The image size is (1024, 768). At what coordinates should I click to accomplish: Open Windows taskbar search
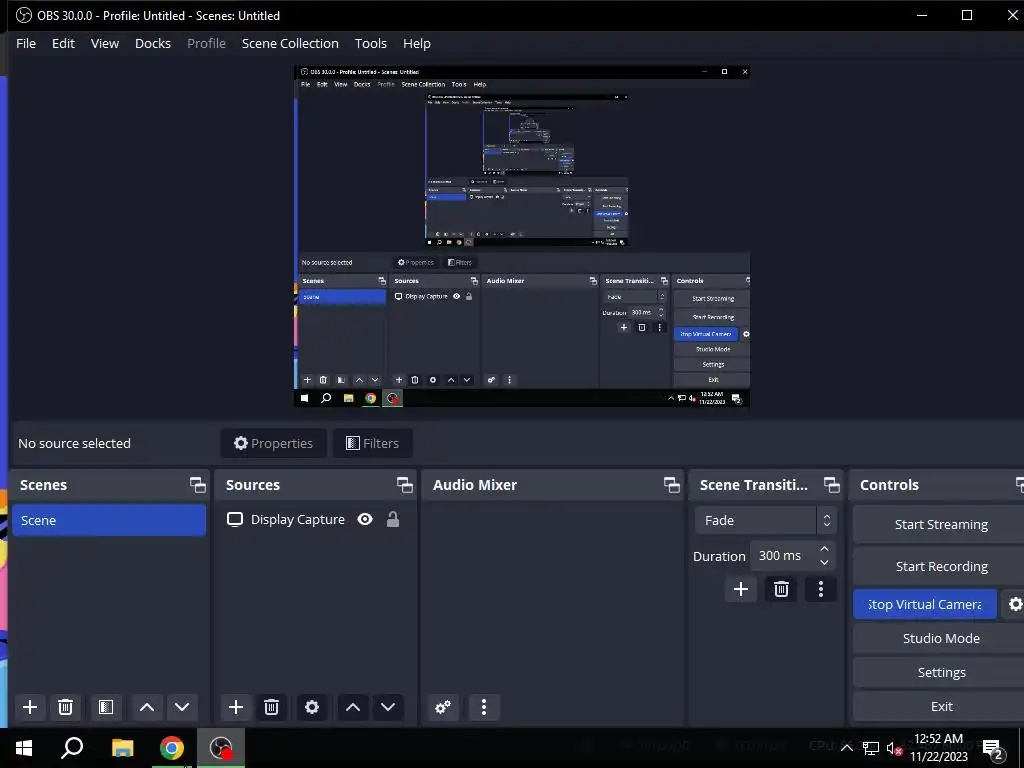pos(72,748)
